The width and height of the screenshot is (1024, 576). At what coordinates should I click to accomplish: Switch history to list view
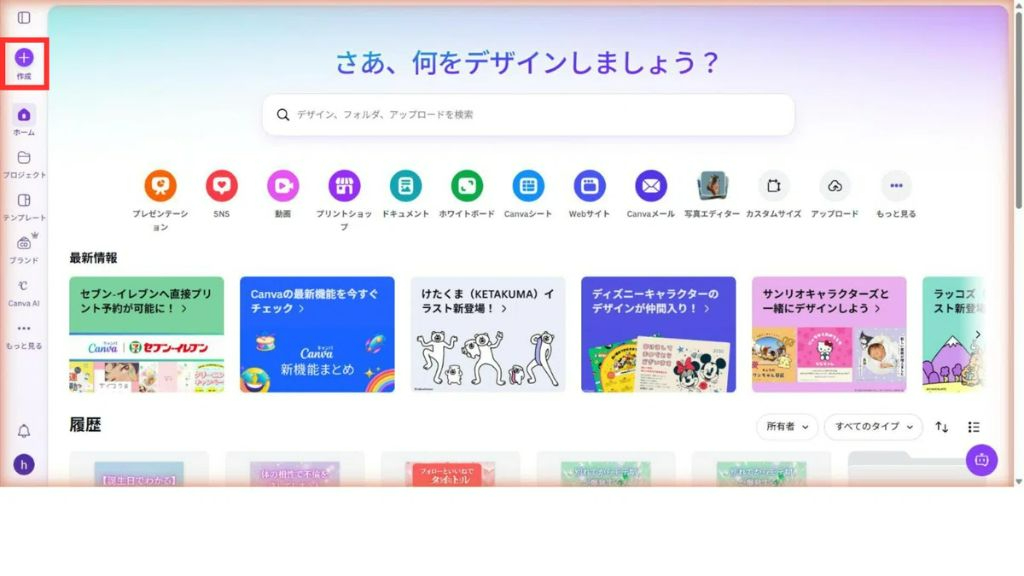click(x=974, y=427)
